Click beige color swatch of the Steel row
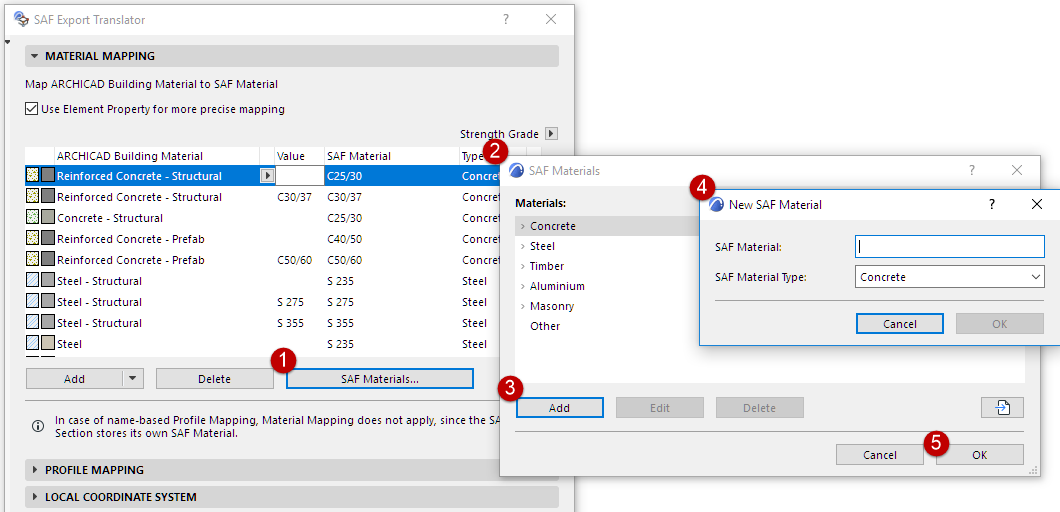The height and width of the screenshot is (512, 1060). point(48,344)
